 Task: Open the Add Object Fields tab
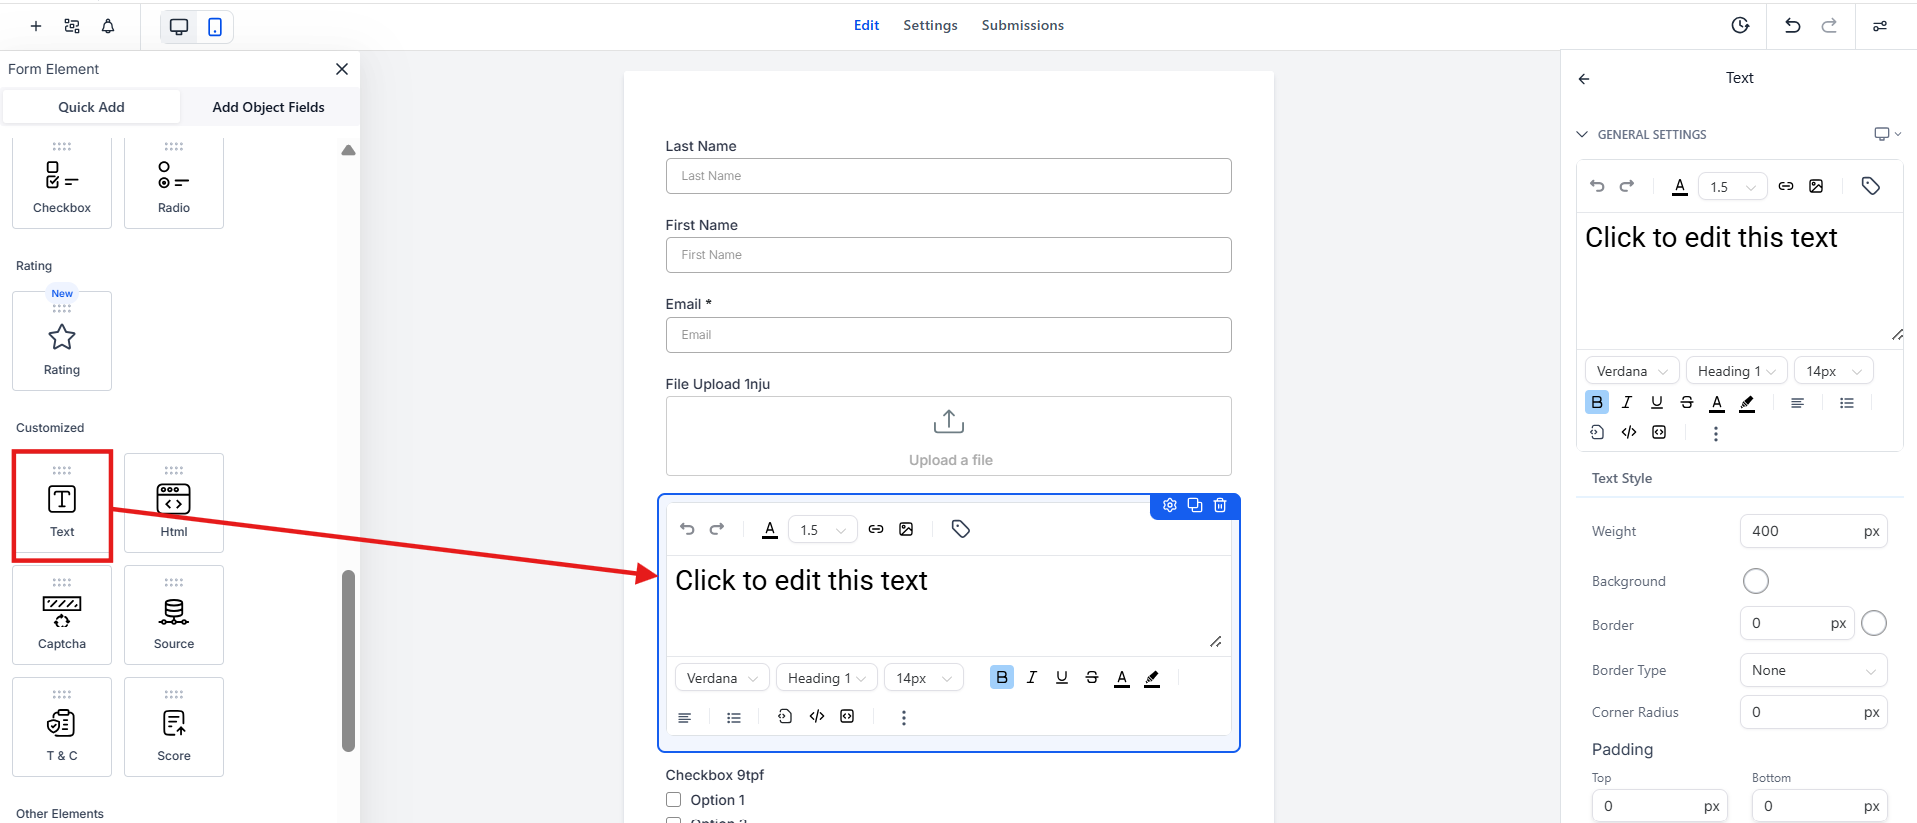point(268,107)
